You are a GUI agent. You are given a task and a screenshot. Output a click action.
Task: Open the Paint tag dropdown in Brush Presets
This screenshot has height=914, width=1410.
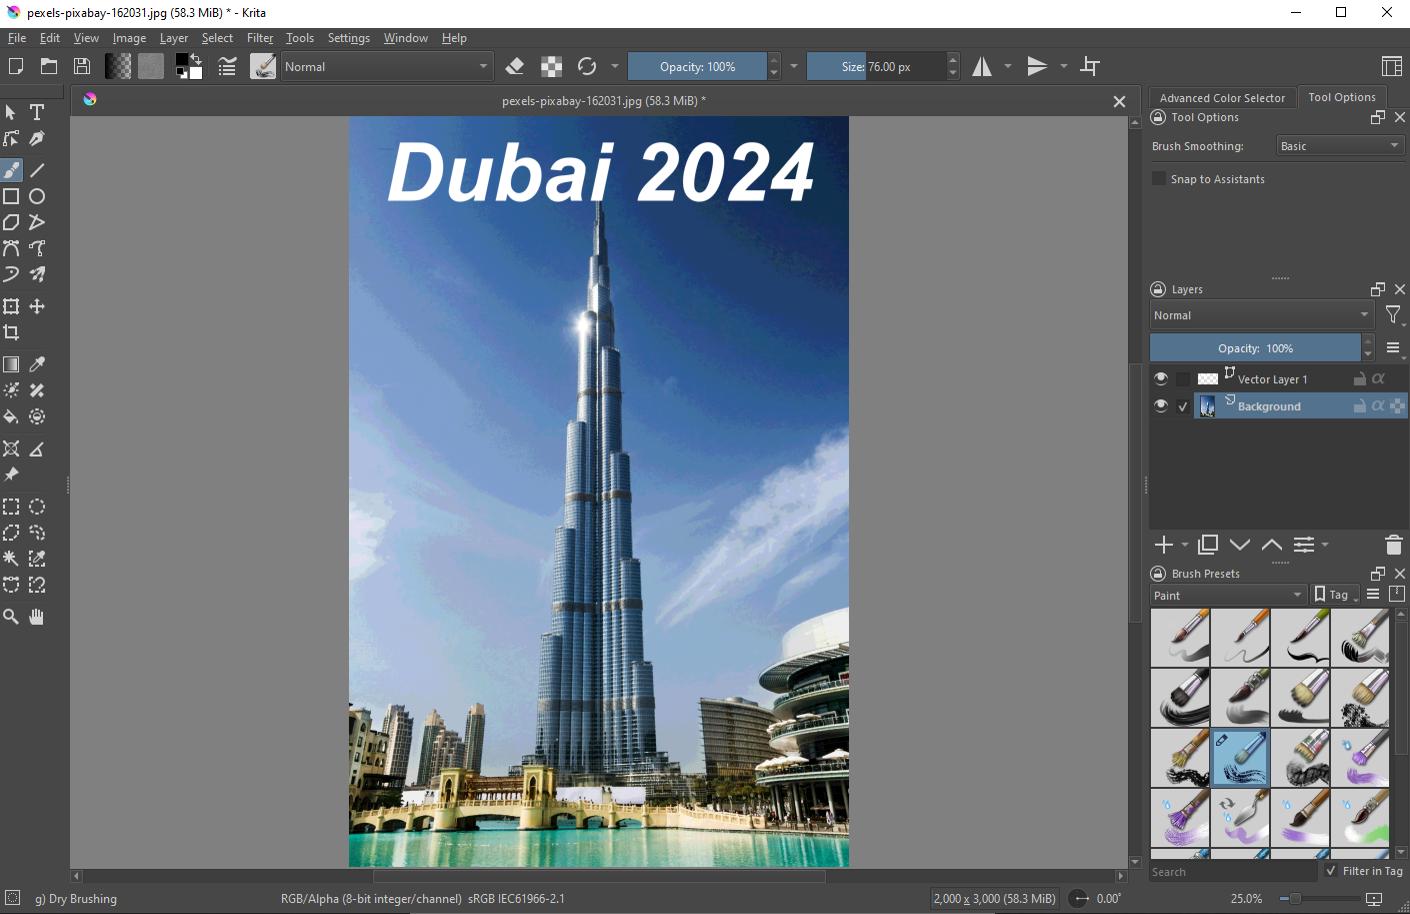pos(1227,594)
